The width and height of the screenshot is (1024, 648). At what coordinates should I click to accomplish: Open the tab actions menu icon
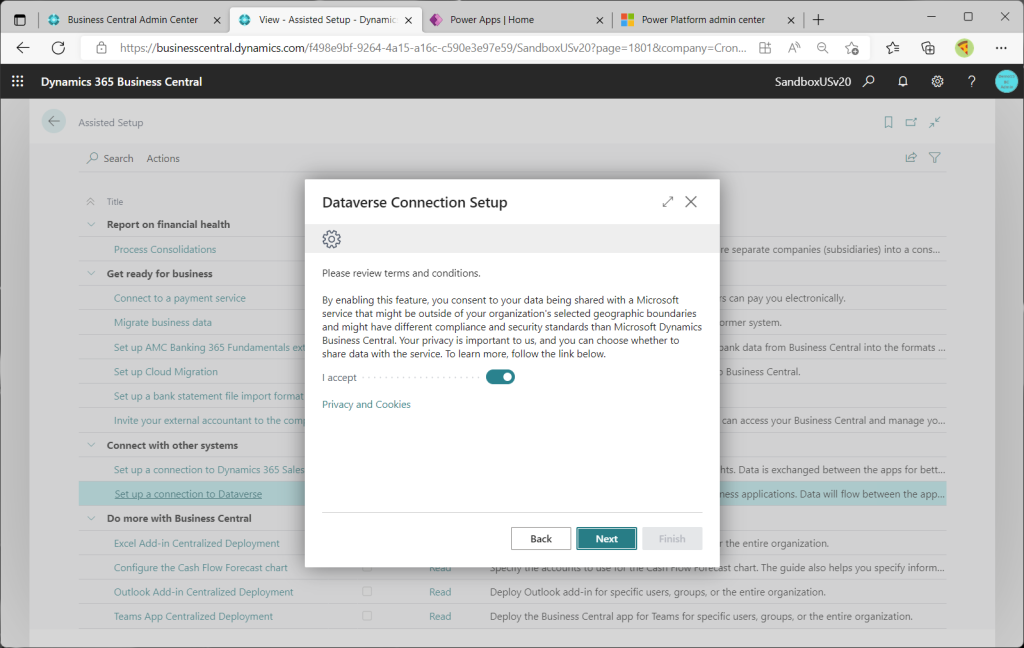point(20,20)
